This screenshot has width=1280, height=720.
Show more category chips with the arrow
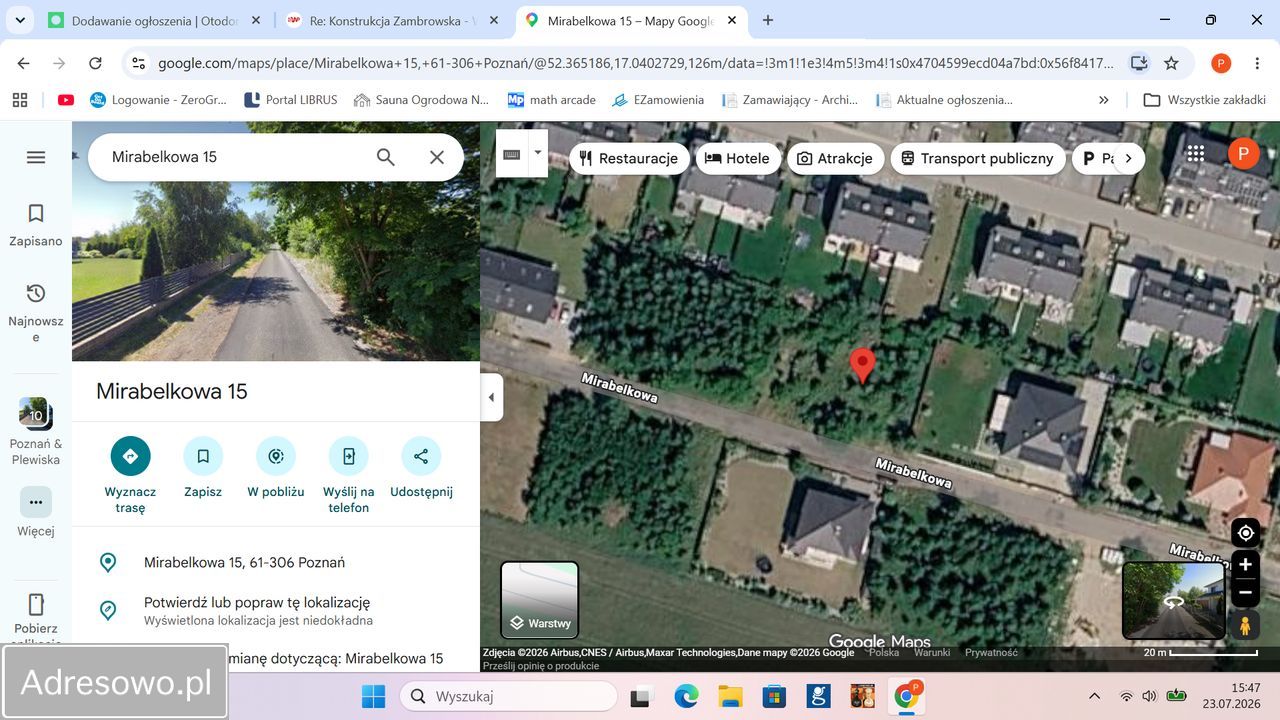point(1128,158)
